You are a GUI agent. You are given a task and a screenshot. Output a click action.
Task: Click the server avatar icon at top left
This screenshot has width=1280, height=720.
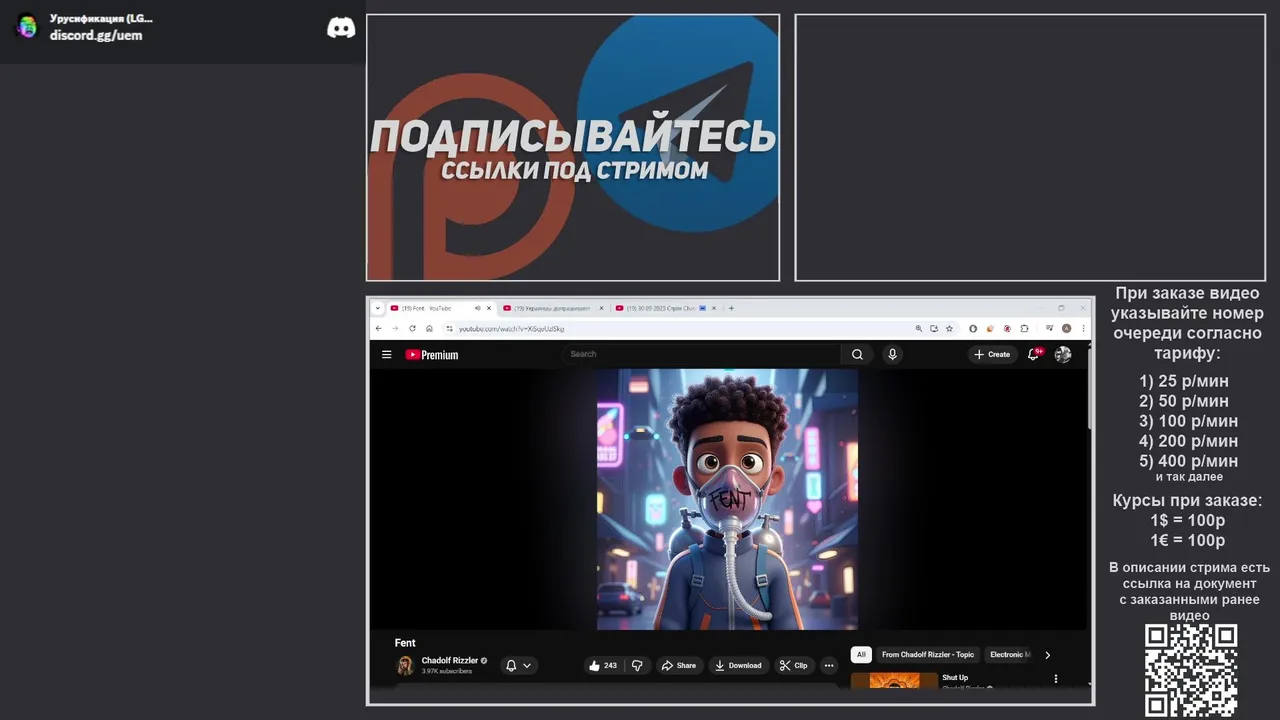[x=27, y=27]
